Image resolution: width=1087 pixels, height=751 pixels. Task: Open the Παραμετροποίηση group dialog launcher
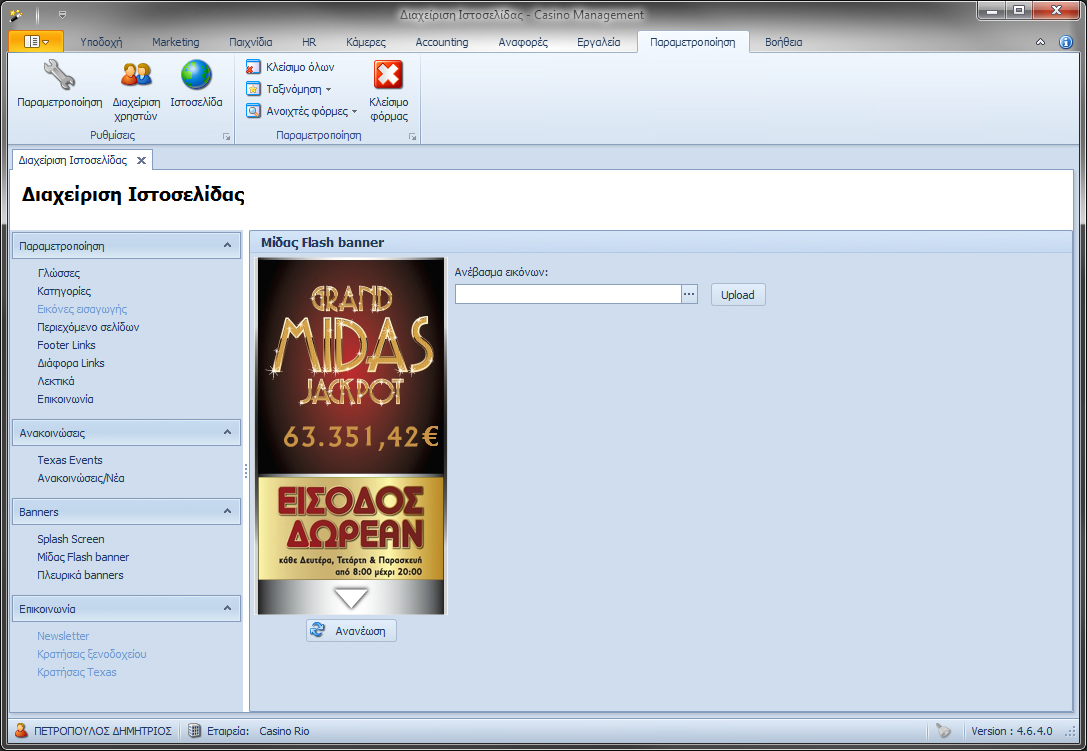[412, 137]
